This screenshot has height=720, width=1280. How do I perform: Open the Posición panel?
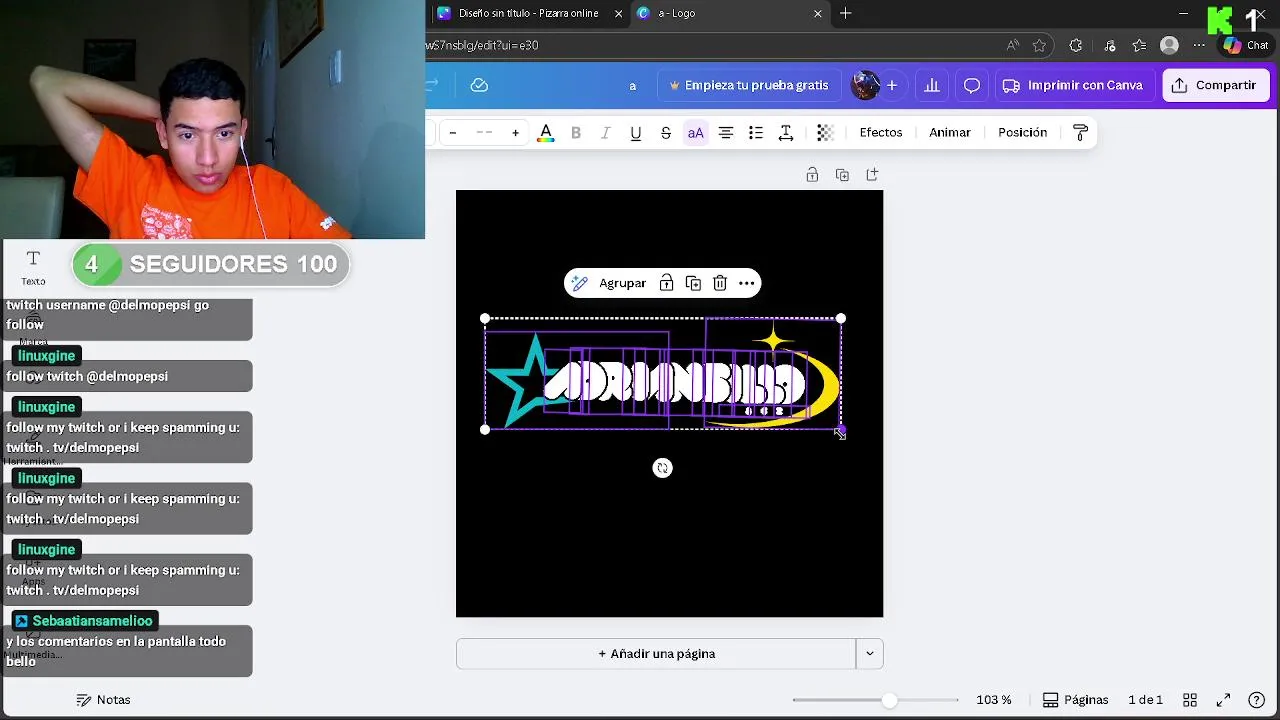point(1023,132)
